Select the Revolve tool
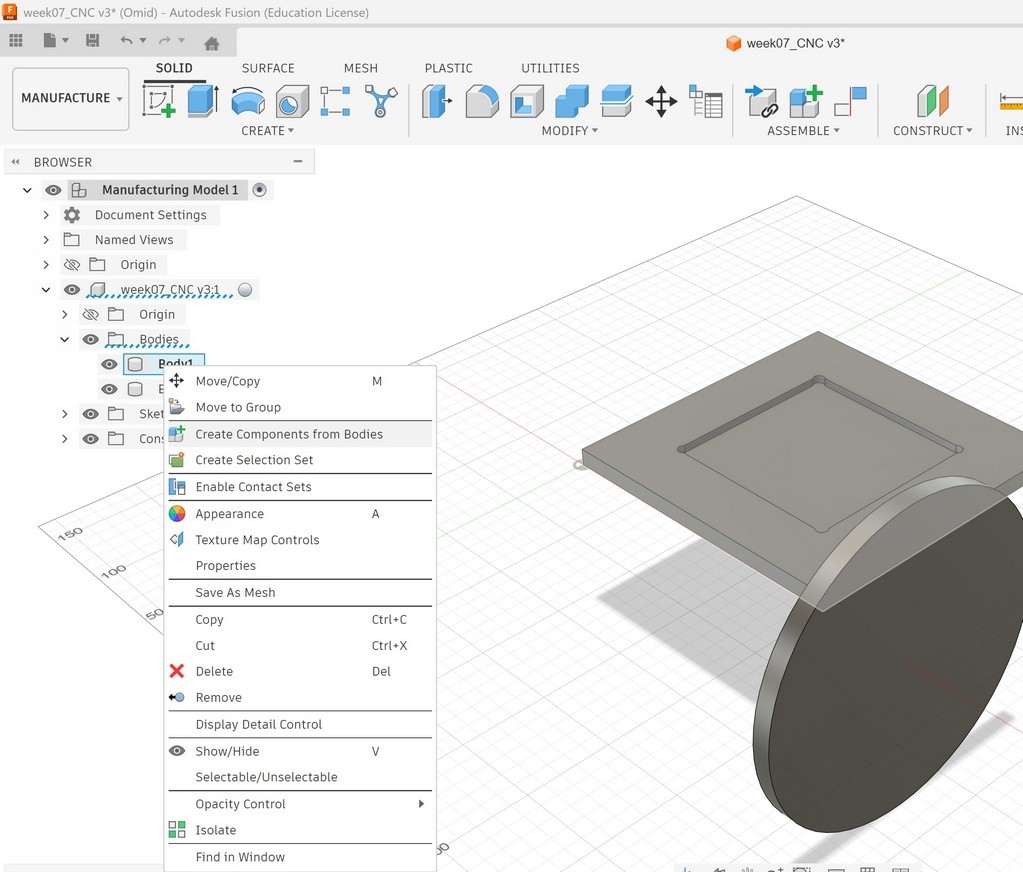Image resolution: width=1023 pixels, height=872 pixels. coord(248,99)
